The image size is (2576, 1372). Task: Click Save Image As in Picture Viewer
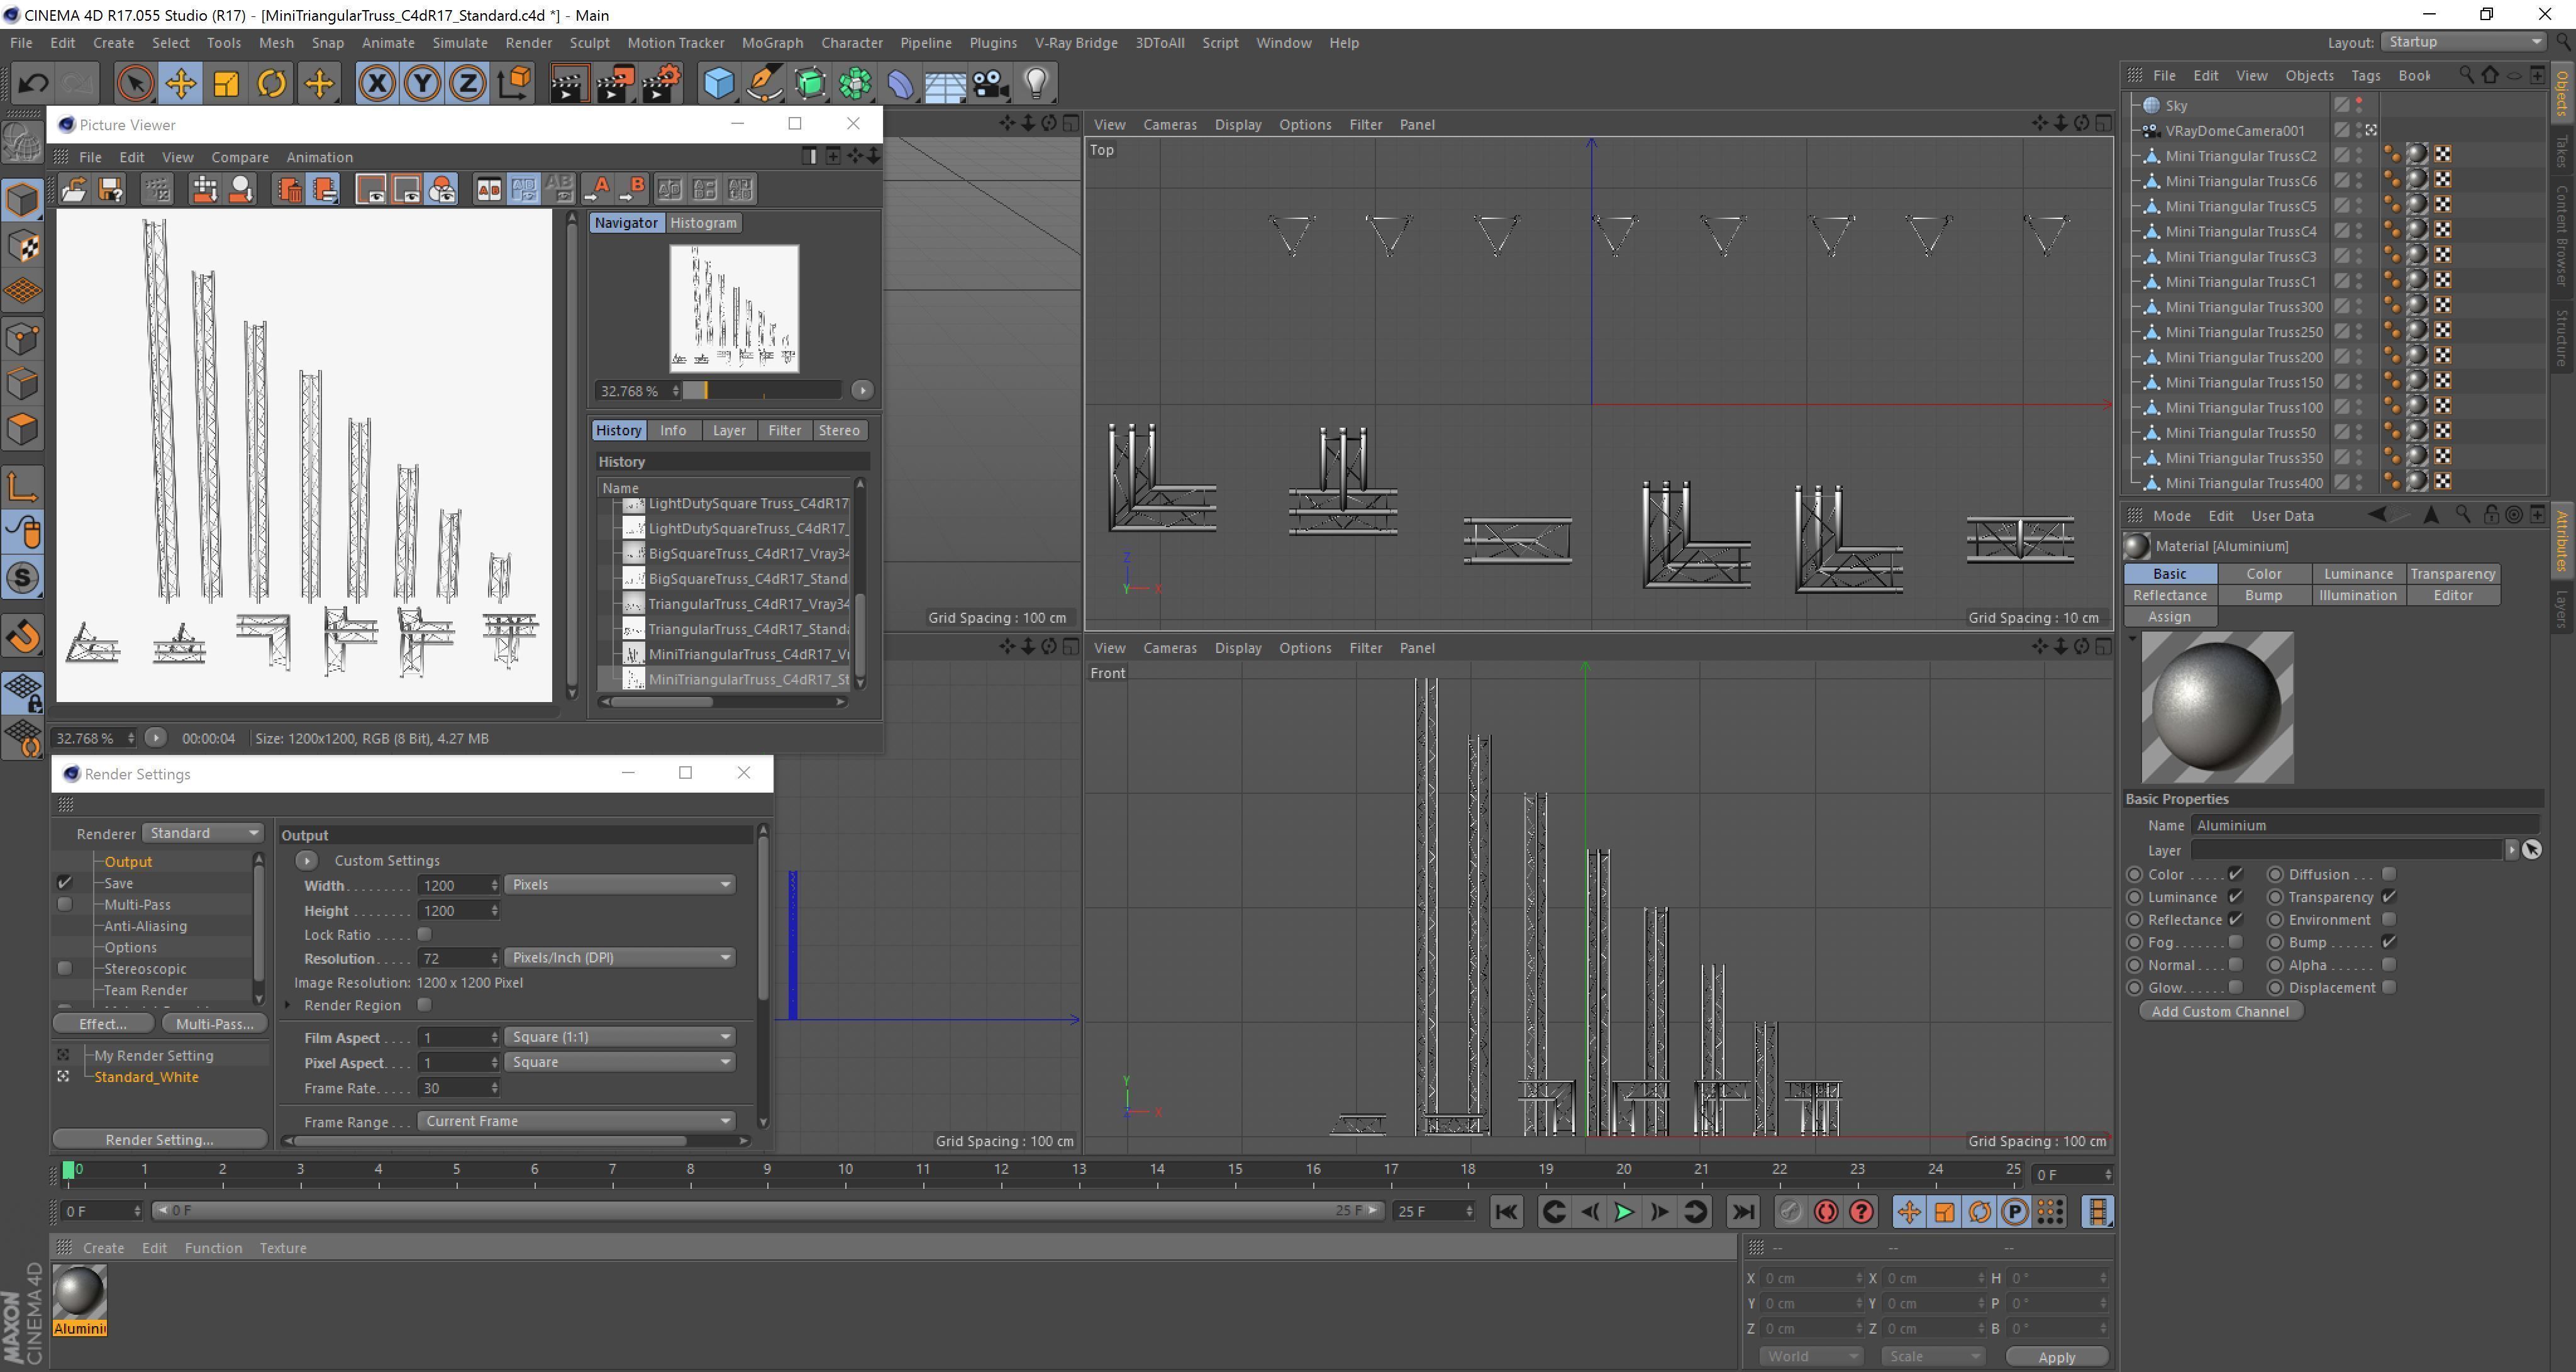(x=110, y=189)
